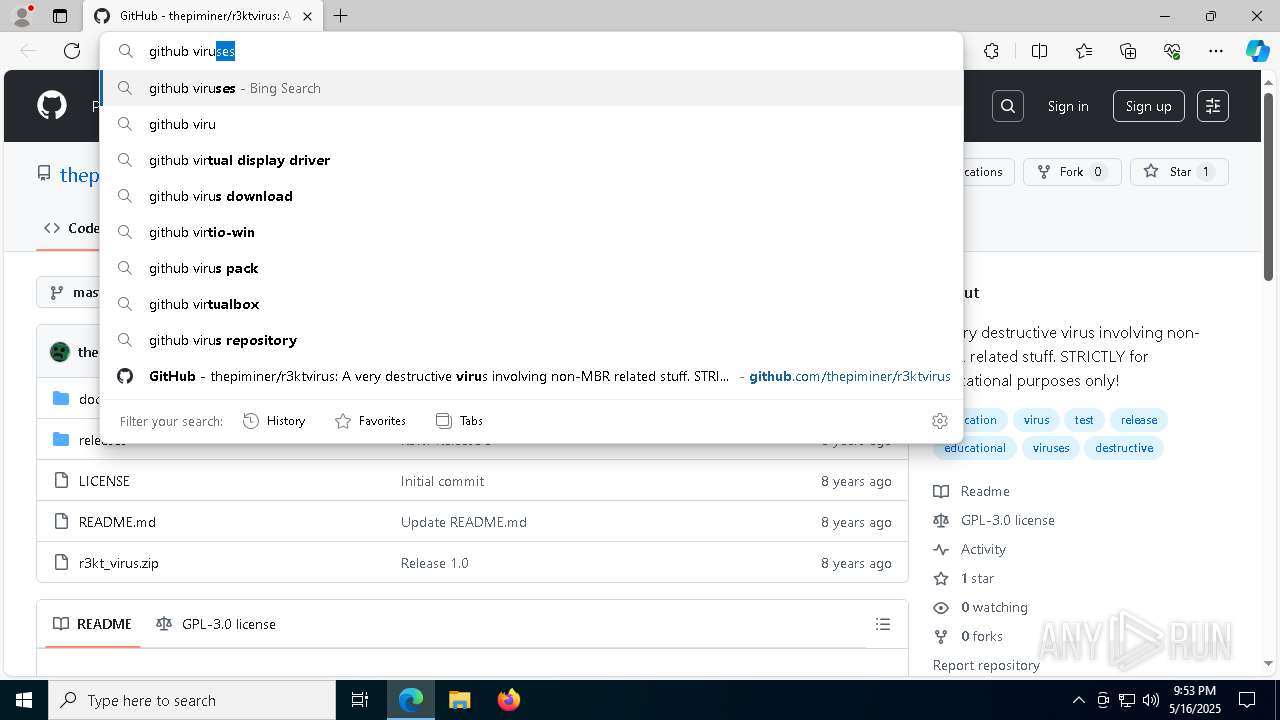Select 'github virus download' suggestion
This screenshot has width=1280, height=720.
(x=532, y=196)
